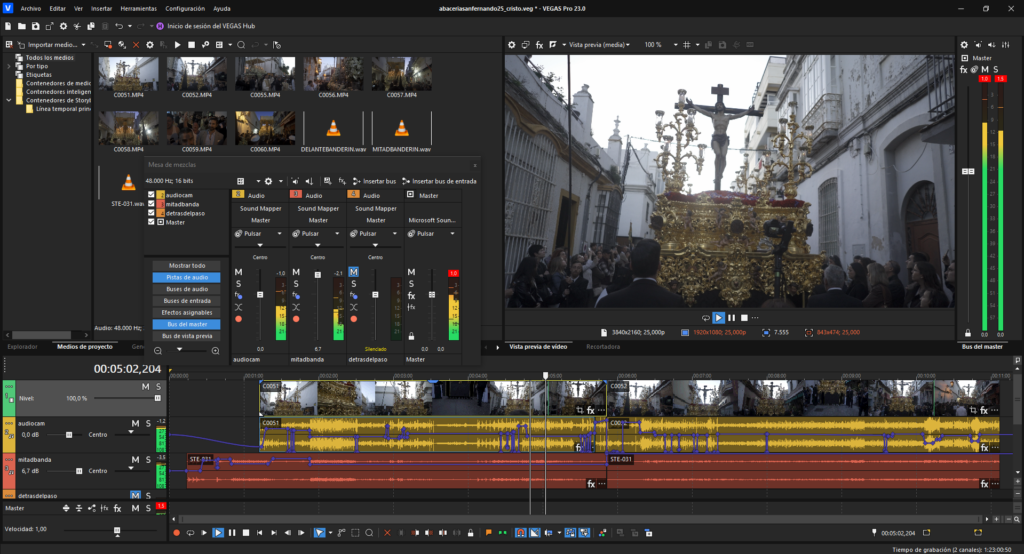Open Master channel fx in mixing console
This screenshot has width=1024, height=554.
coord(411,295)
